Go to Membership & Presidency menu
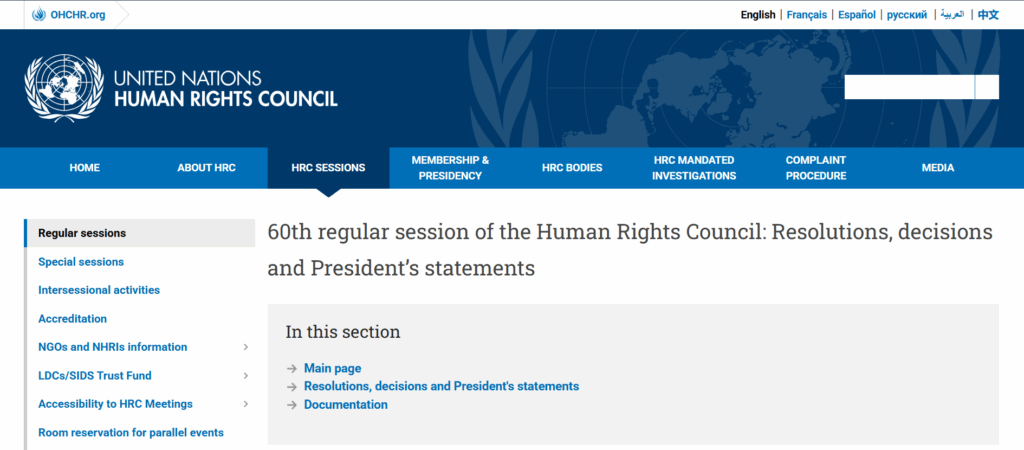 pos(450,168)
